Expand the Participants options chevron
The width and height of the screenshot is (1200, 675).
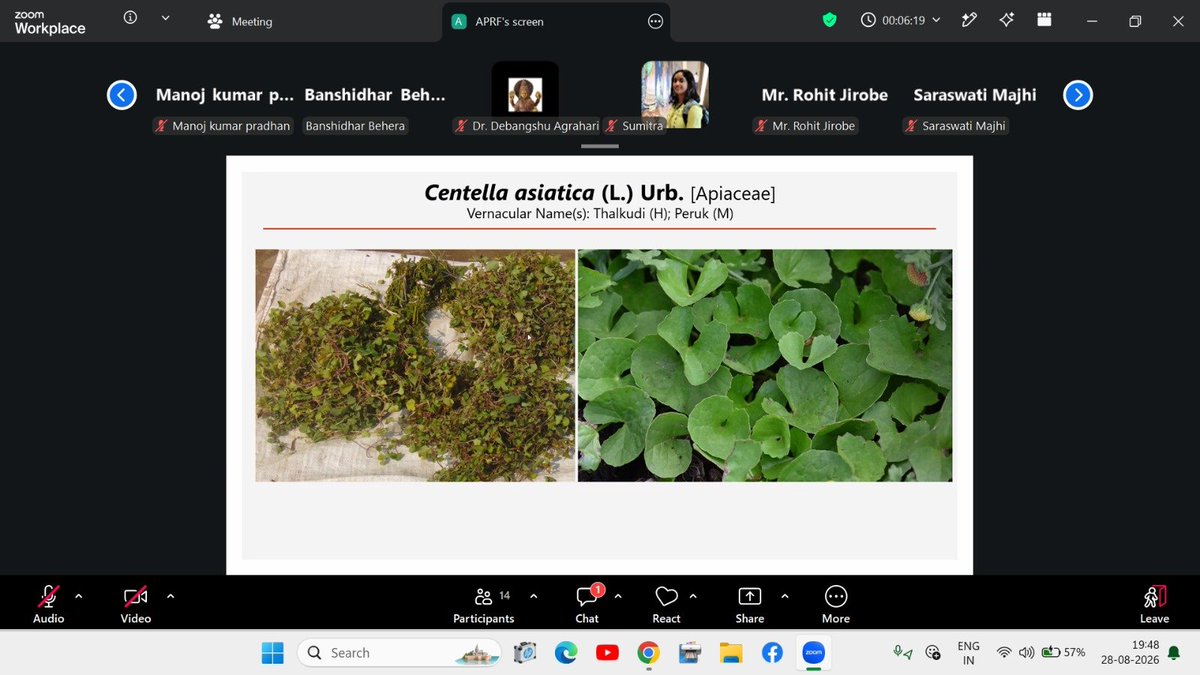pos(533,596)
